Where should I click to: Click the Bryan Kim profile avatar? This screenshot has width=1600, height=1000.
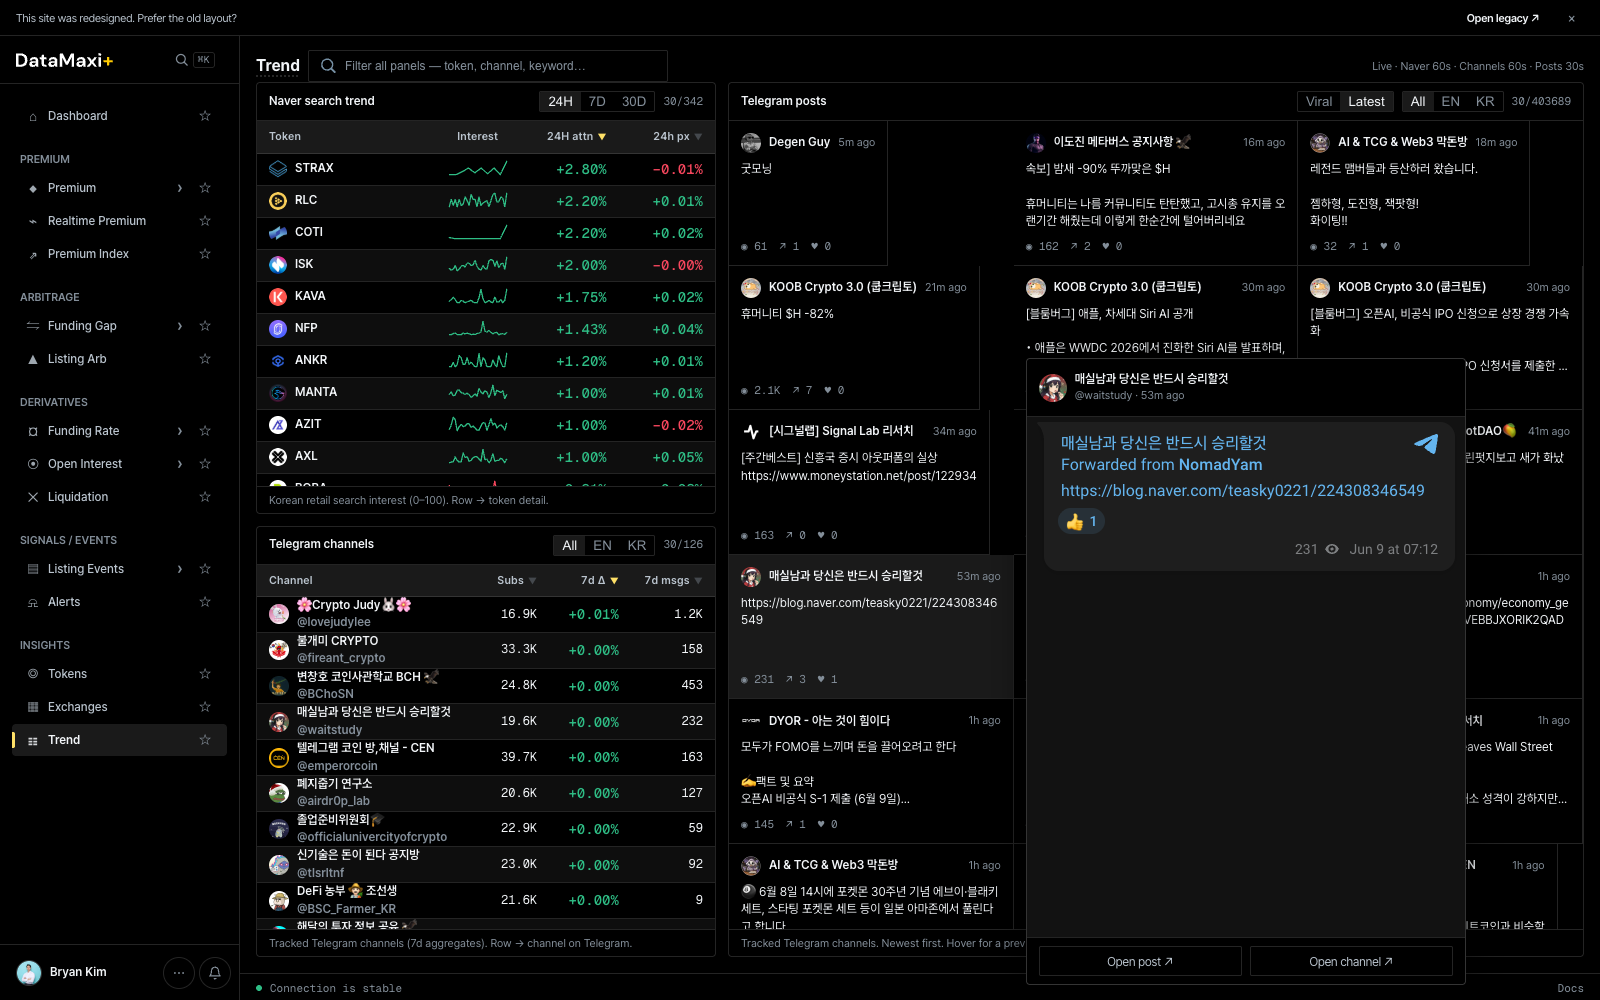pos(29,972)
